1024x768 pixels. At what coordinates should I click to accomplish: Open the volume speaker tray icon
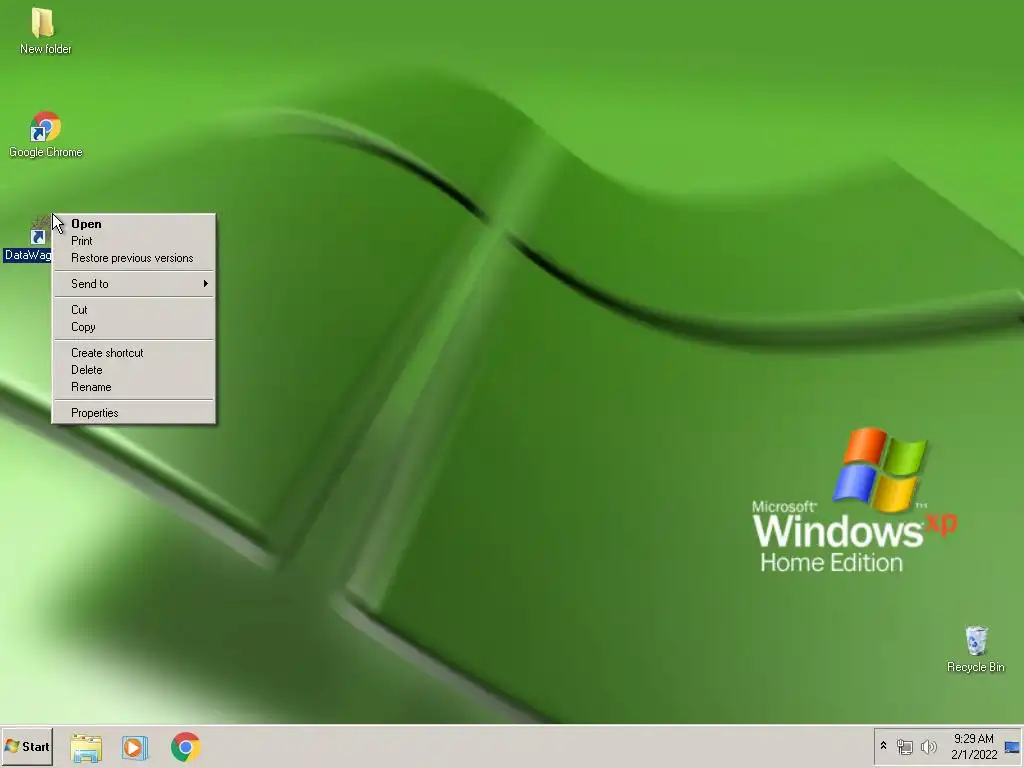point(928,746)
